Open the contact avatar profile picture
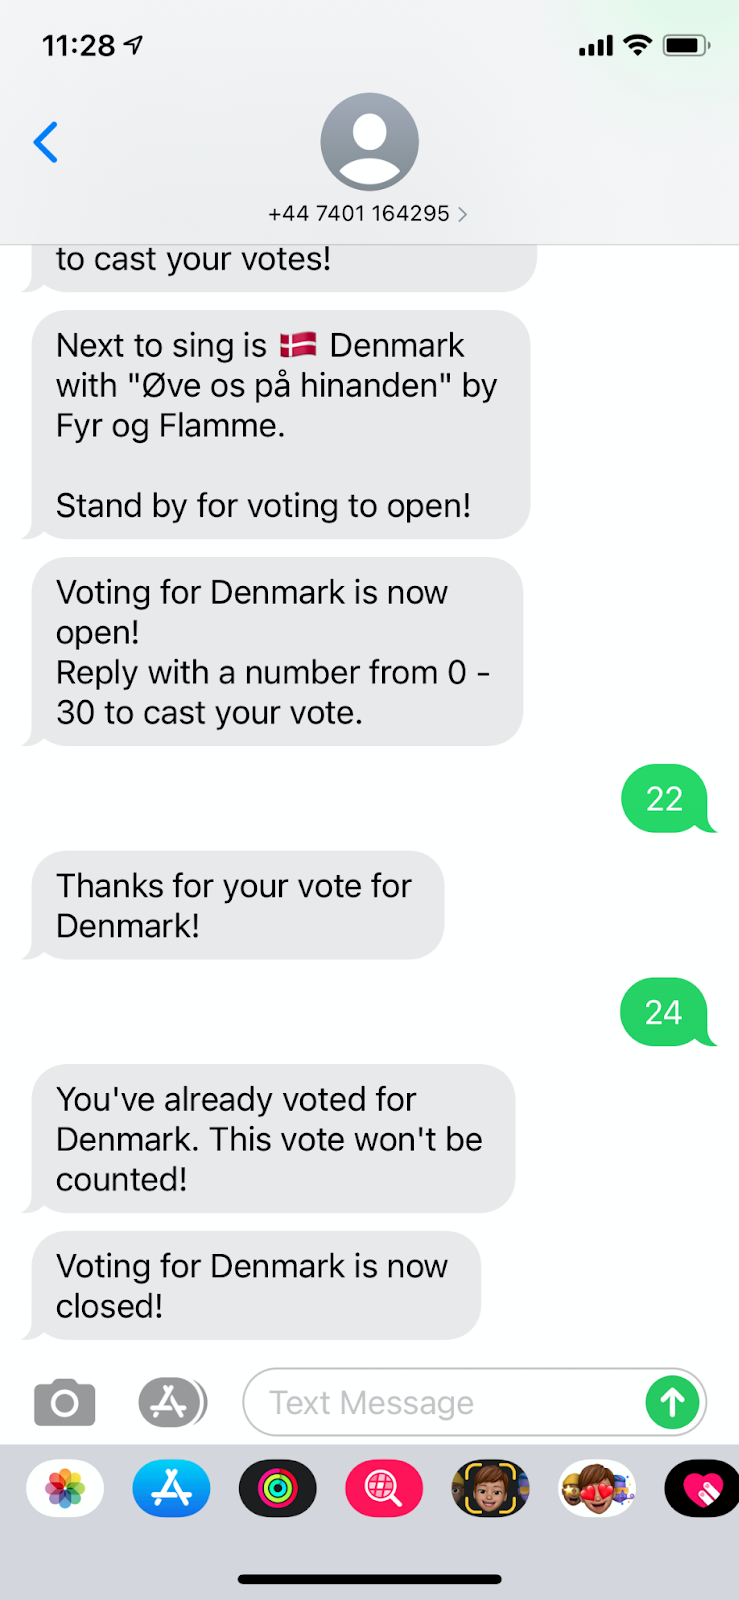The image size is (739, 1600). (369, 142)
